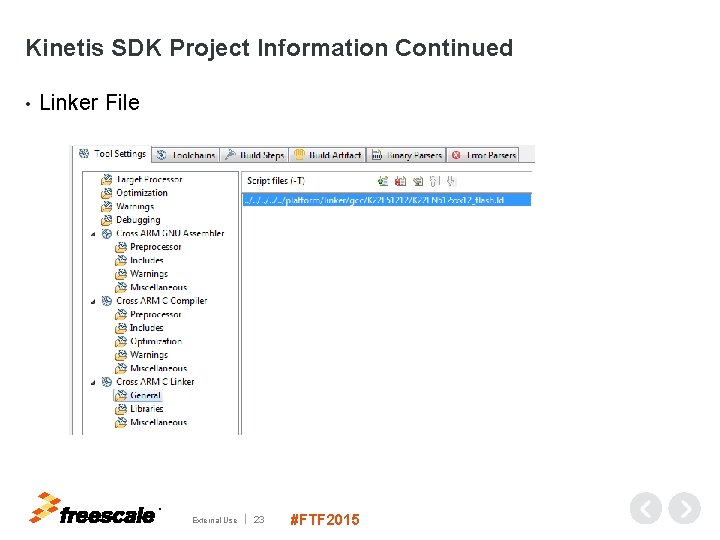
Task: Open the Error Parsers tab
Action: [x=483, y=155]
